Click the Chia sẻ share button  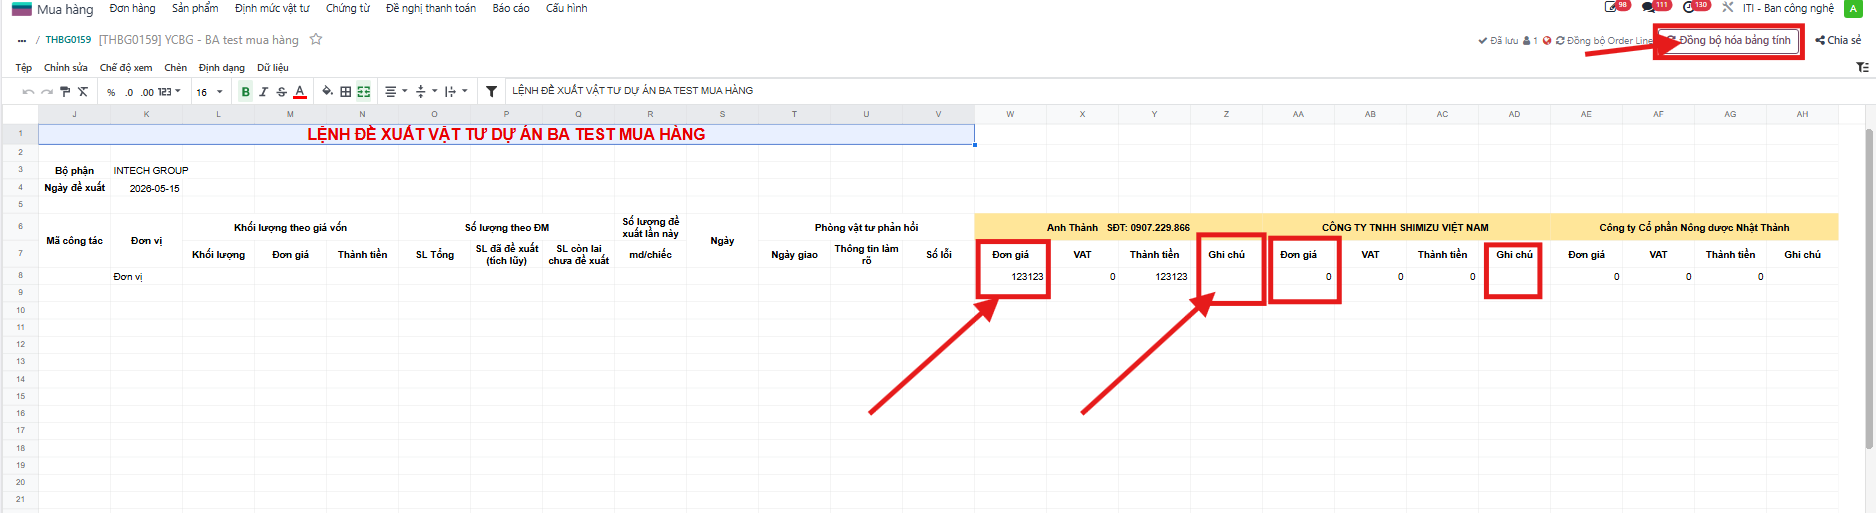(1839, 40)
